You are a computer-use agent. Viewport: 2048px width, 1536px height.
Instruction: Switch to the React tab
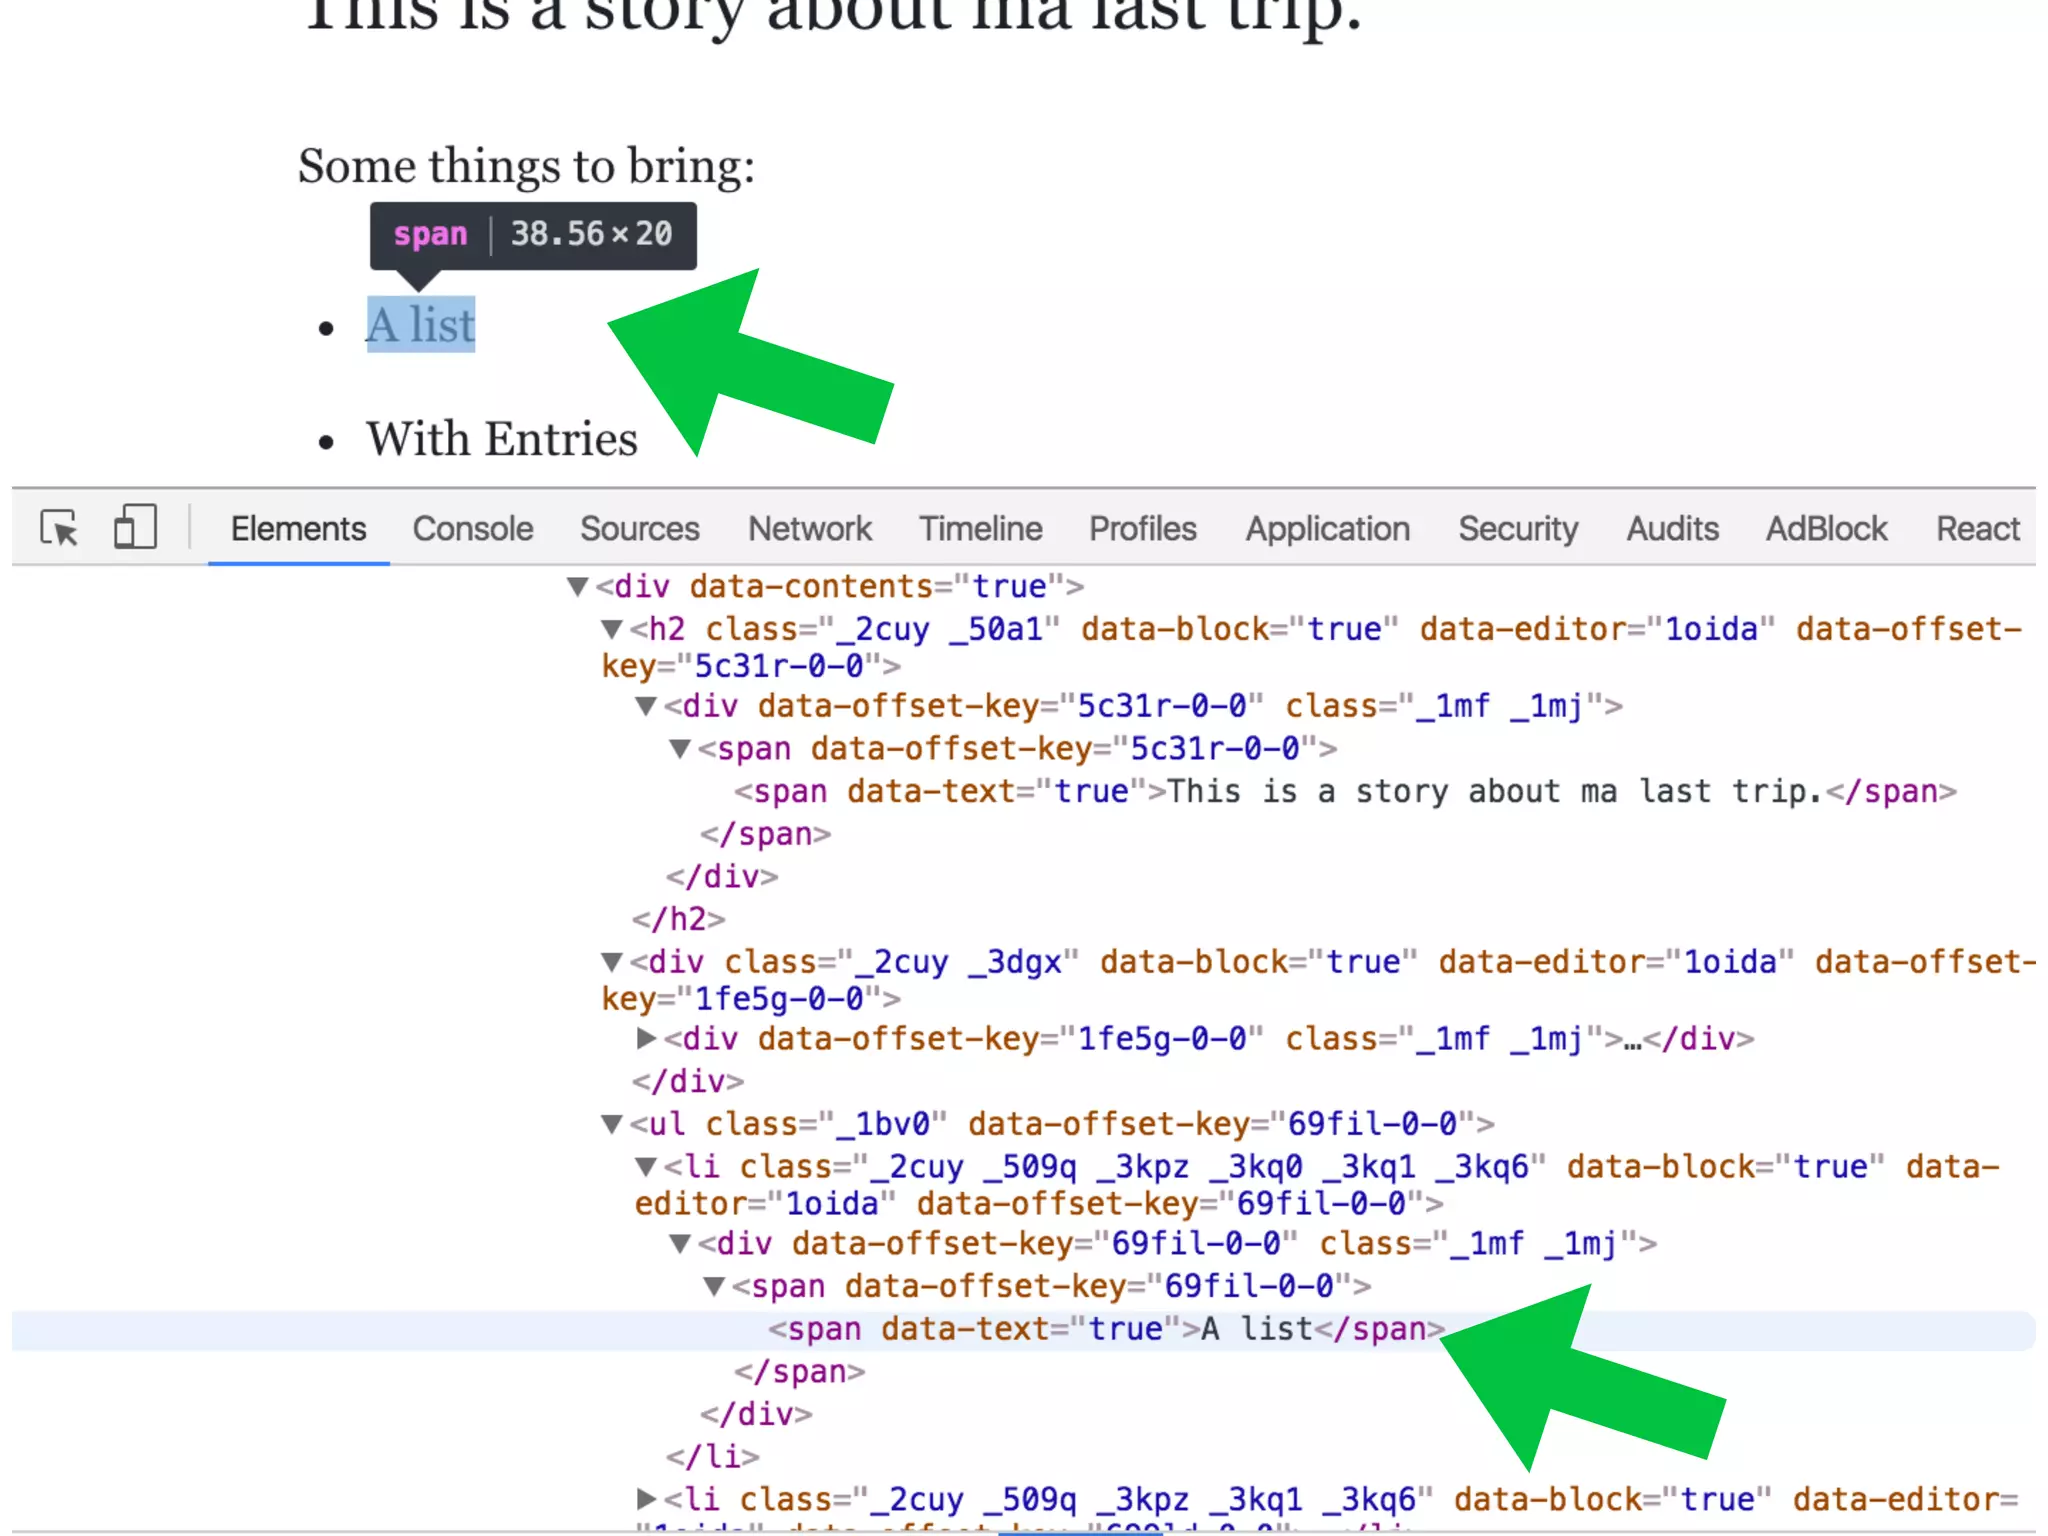[x=1977, y=529]
